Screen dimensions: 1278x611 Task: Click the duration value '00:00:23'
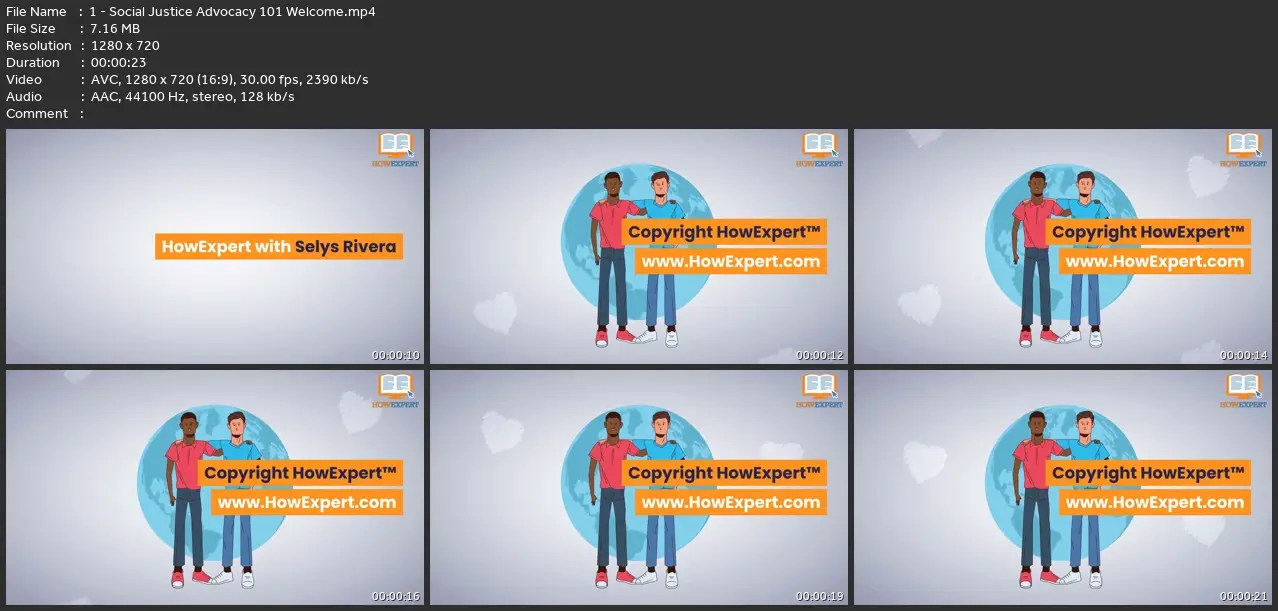[x=119, y=63]
